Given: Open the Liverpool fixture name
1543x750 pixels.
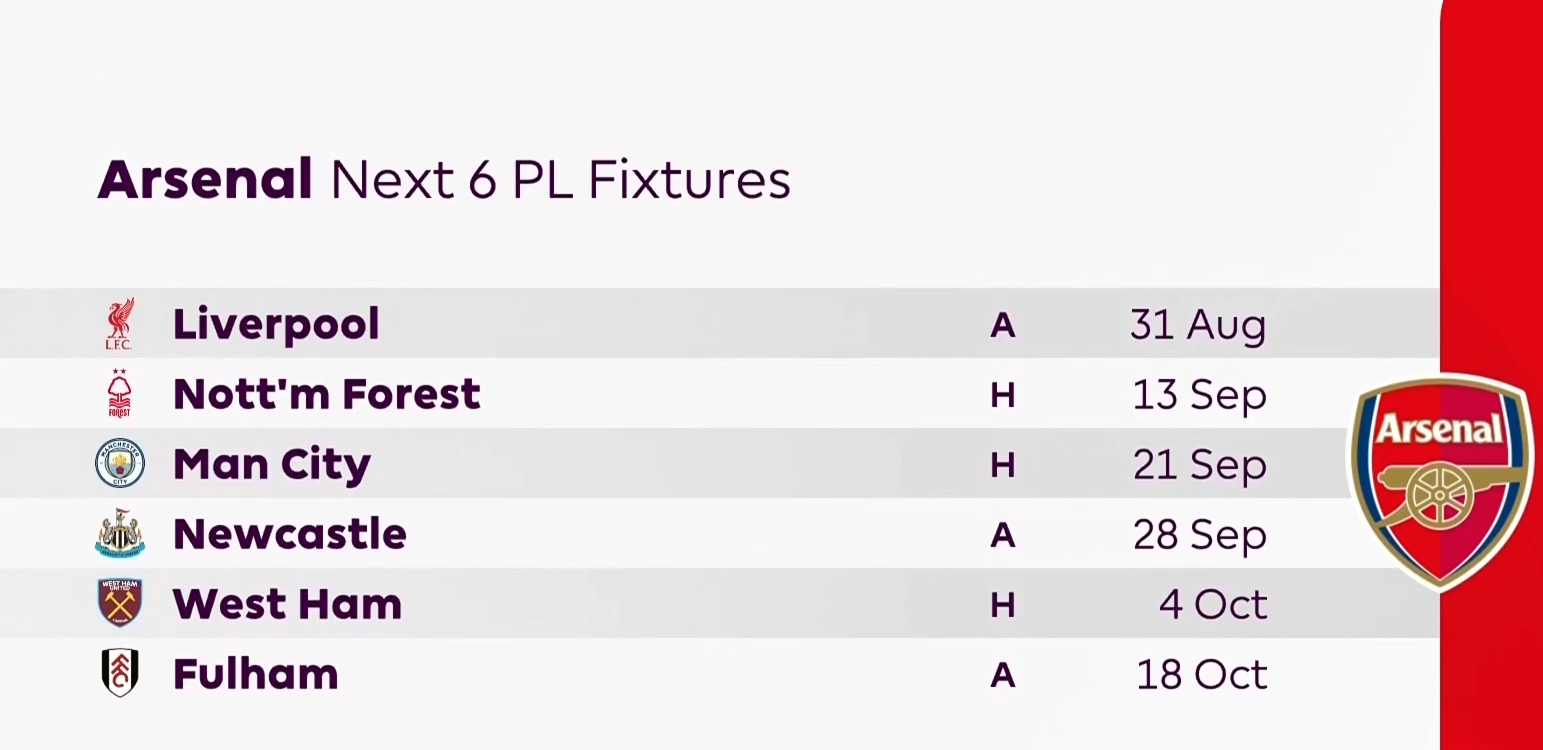Looking at the screenshot, I should click(276, 324).
